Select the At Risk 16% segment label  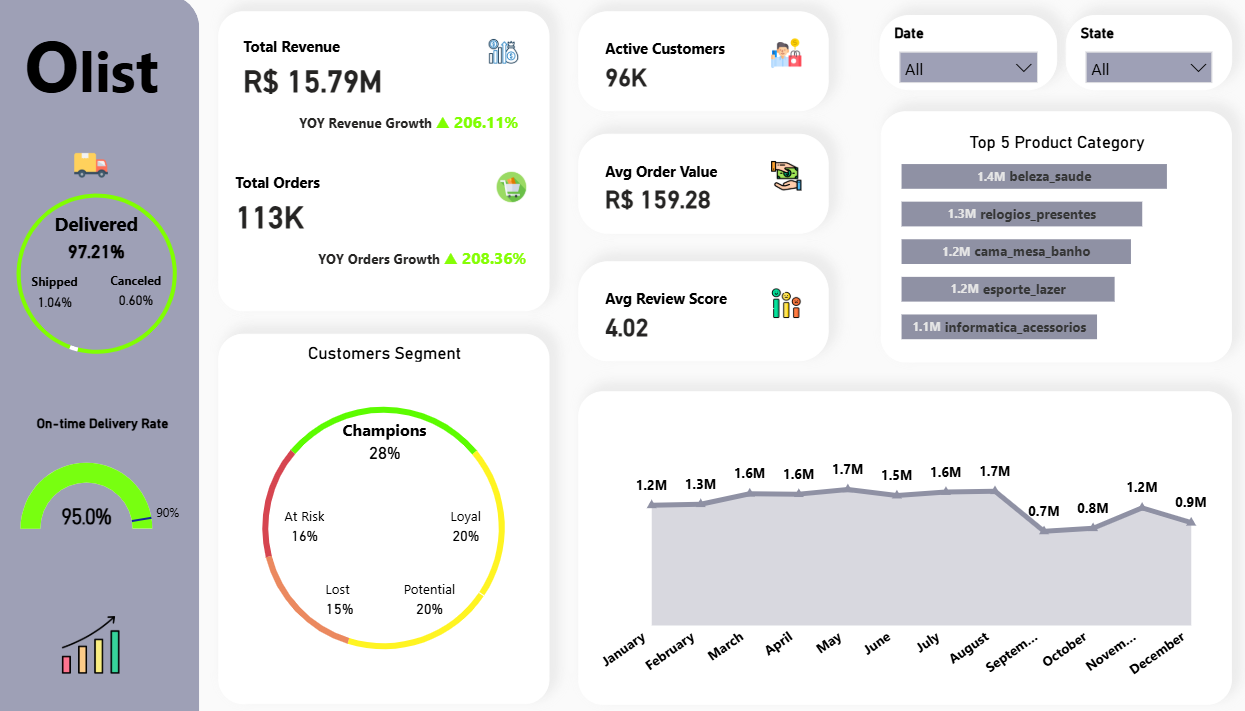[304, 526]
